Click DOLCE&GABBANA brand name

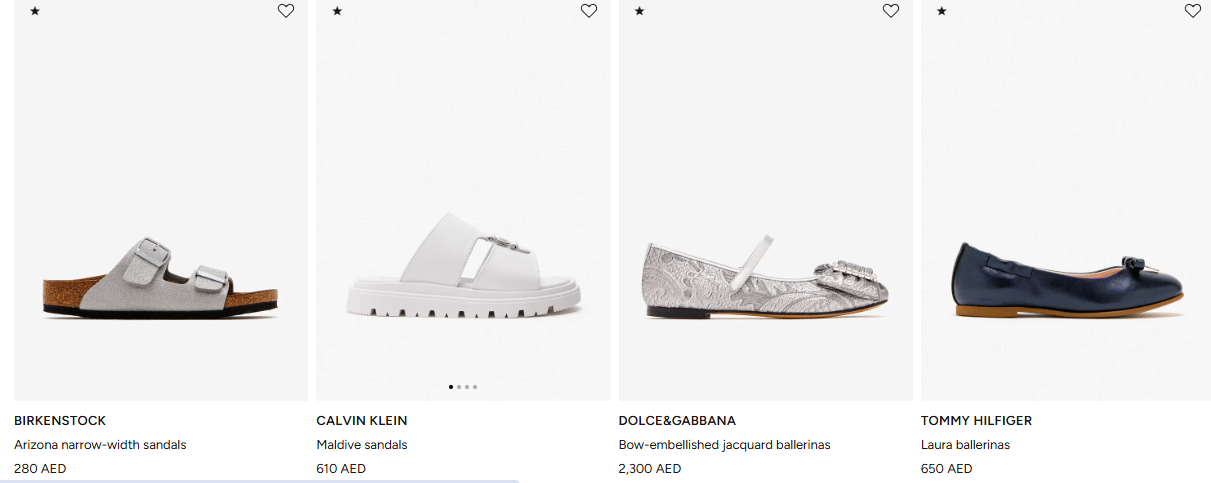pyautogui.click(x=677, y=421)
